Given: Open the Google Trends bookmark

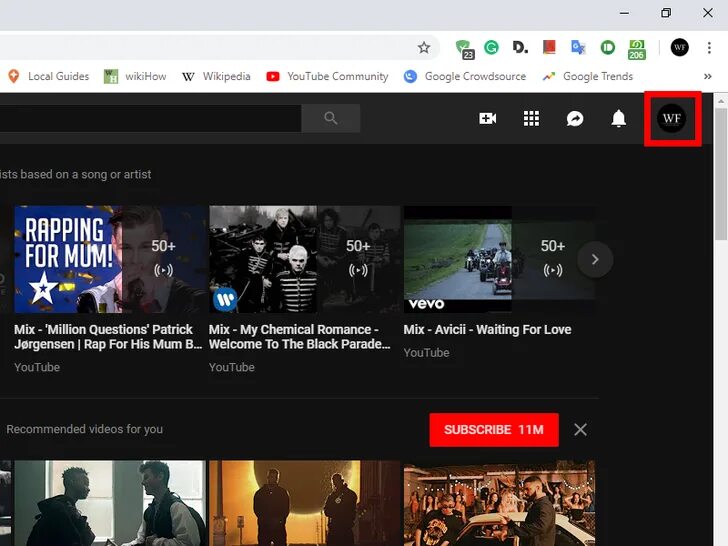Looking at the screenshot, I should 588,76.
